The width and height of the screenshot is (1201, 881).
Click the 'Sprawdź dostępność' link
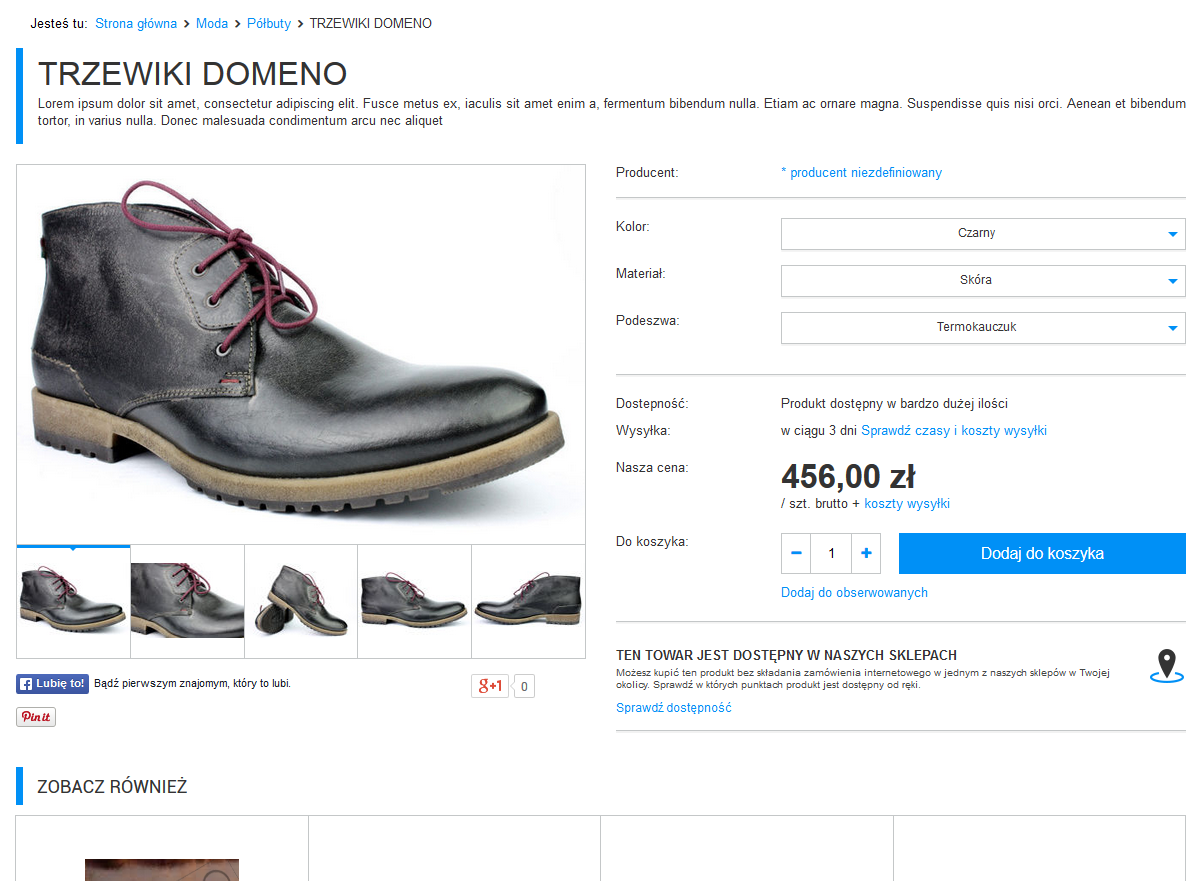pyautogui.click(x=673, y=708)
